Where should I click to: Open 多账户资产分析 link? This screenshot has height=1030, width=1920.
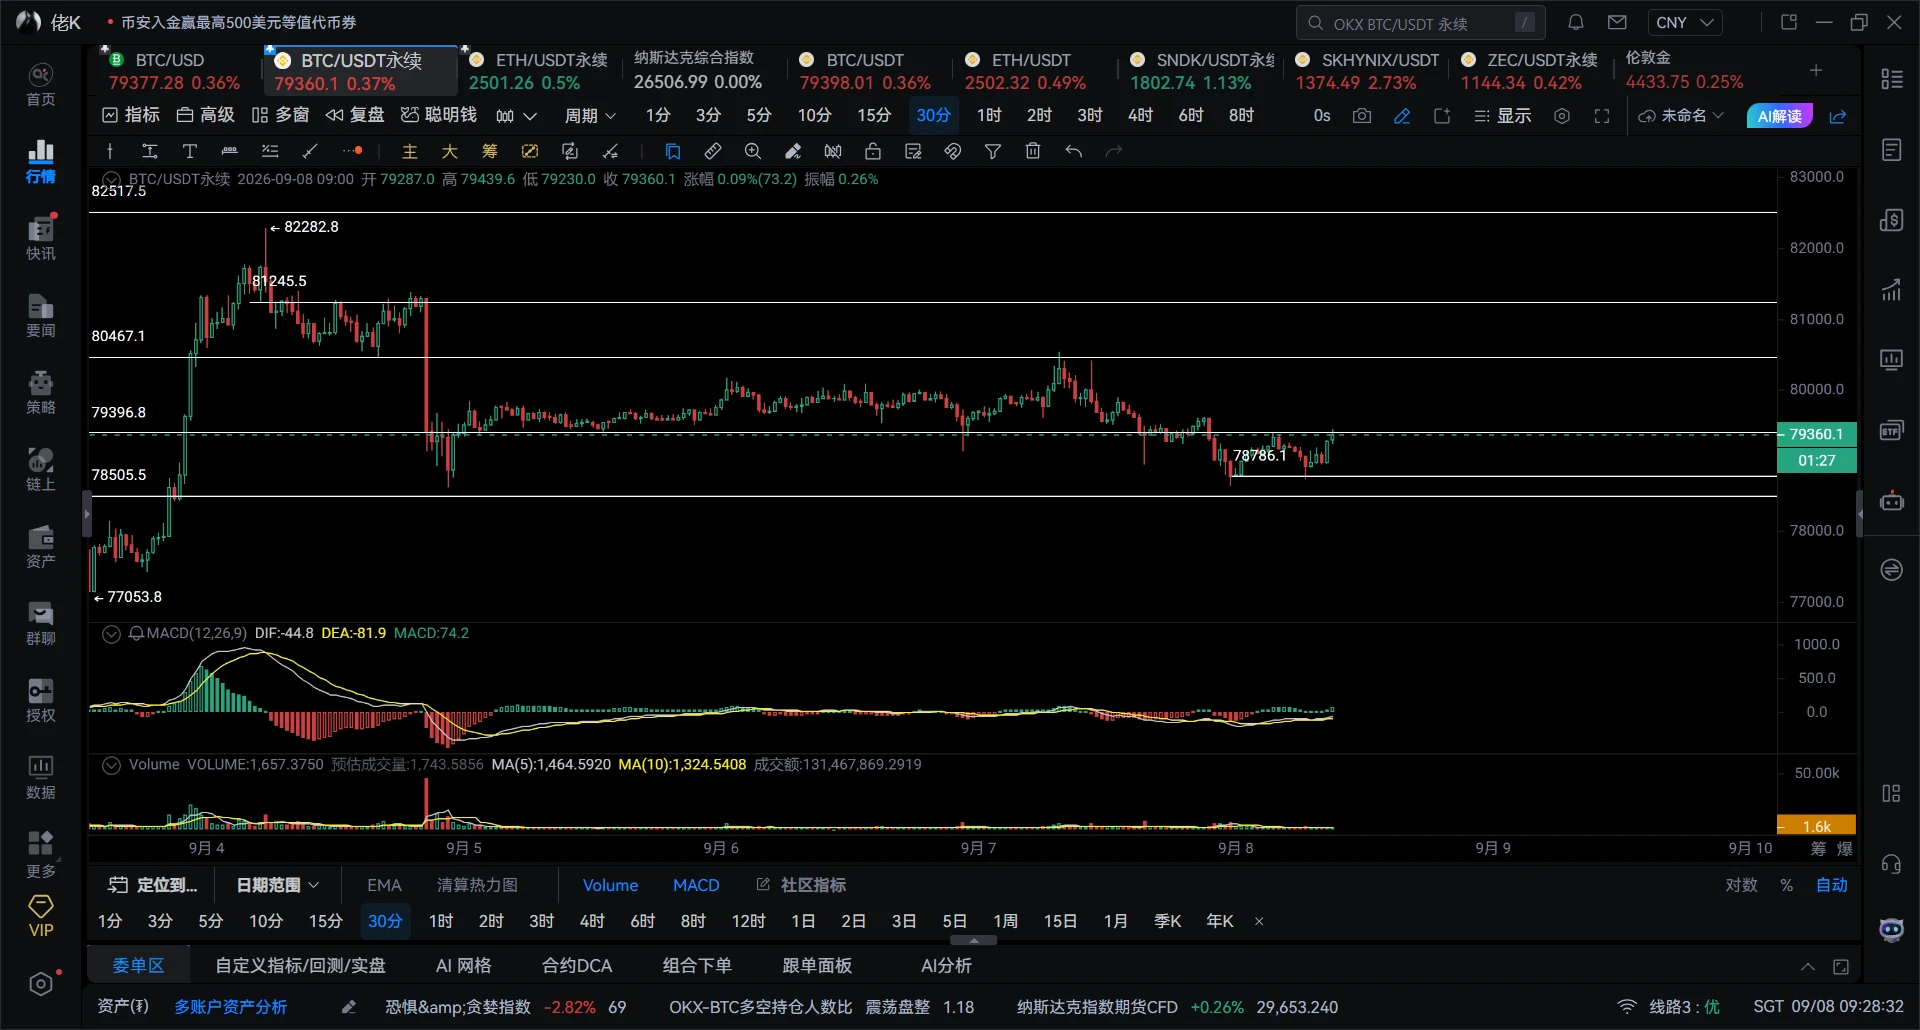coord(230,1007)
